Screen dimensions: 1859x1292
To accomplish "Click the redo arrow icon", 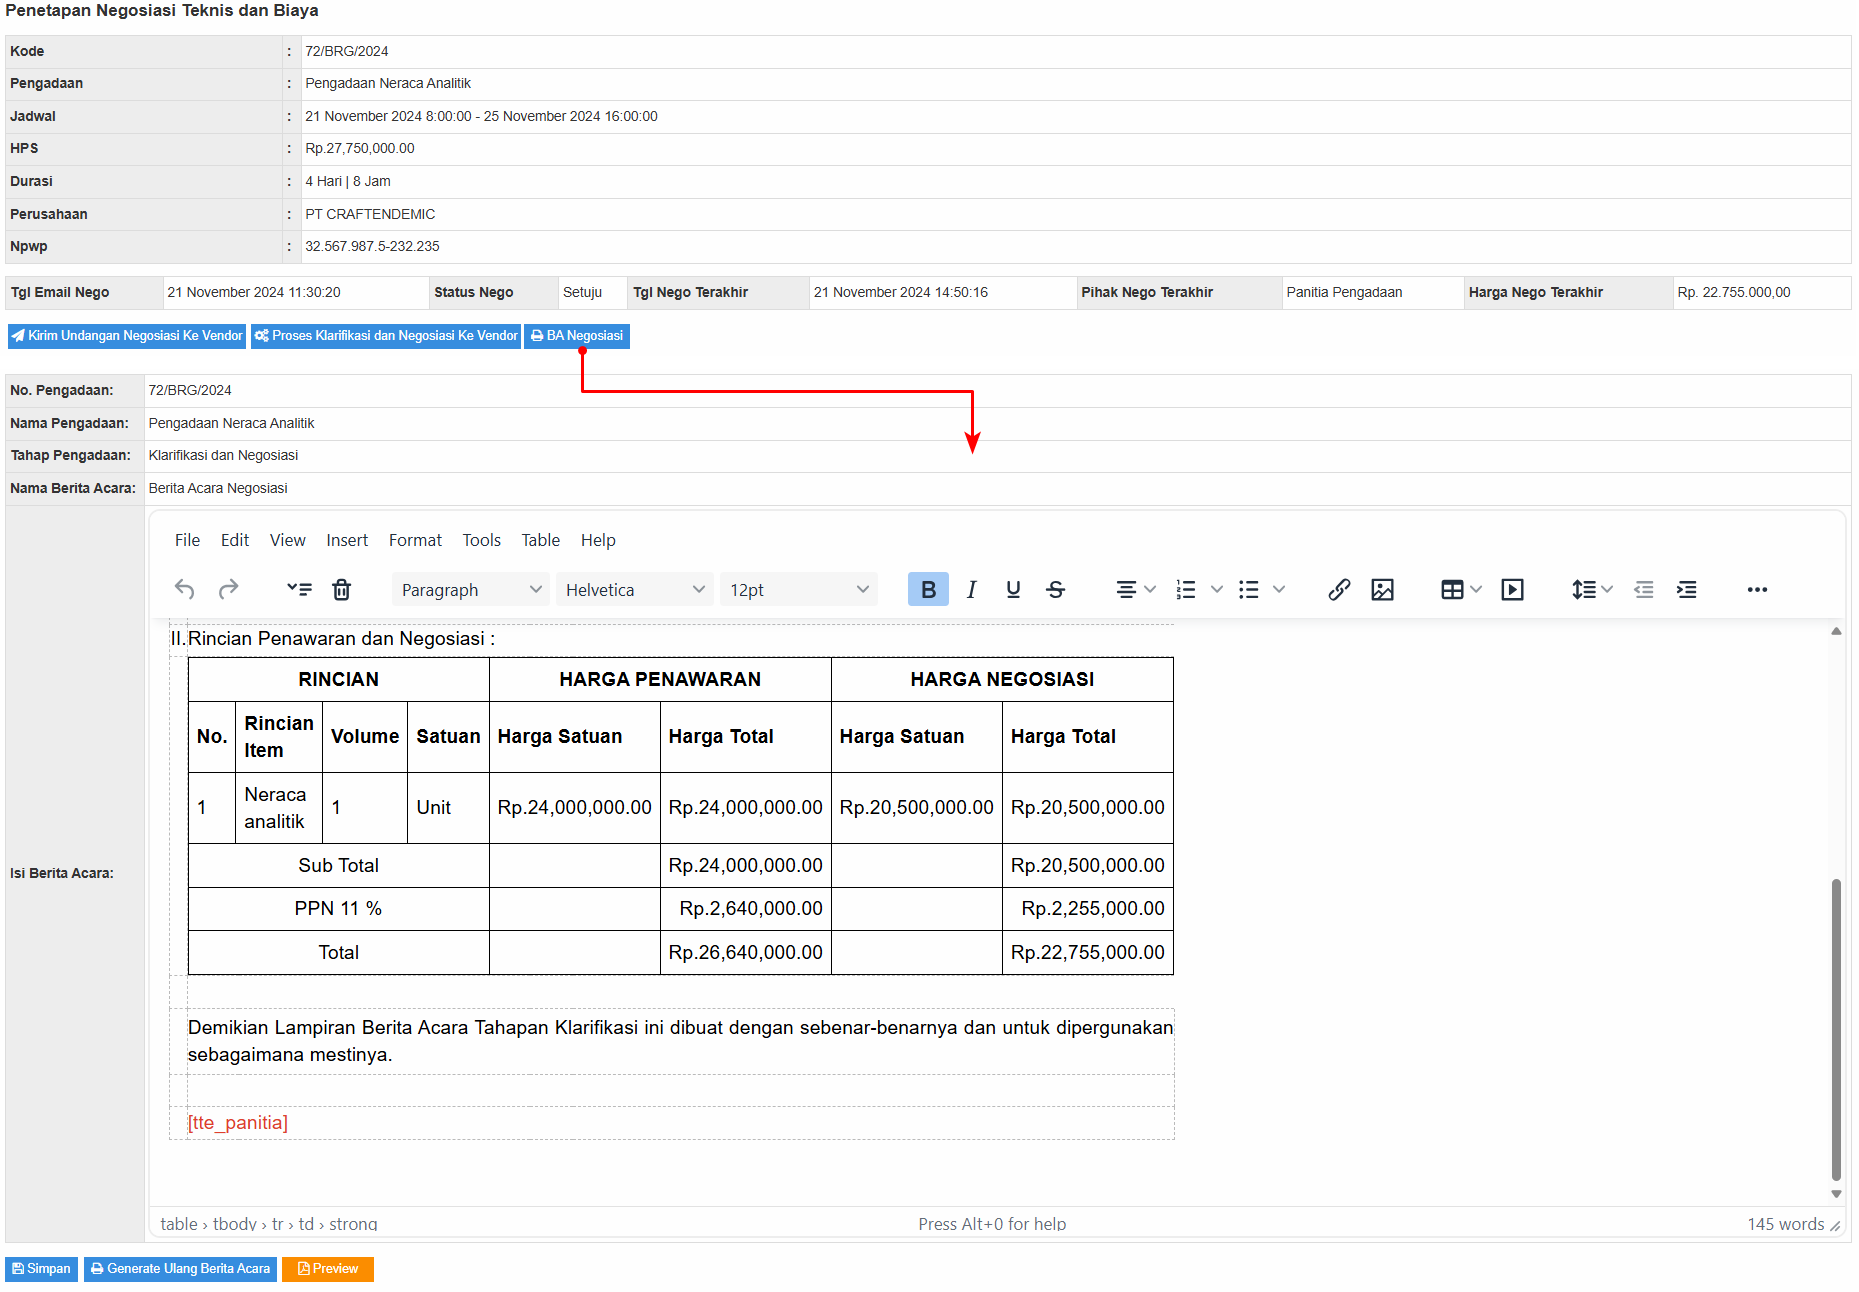I will 228,589.
